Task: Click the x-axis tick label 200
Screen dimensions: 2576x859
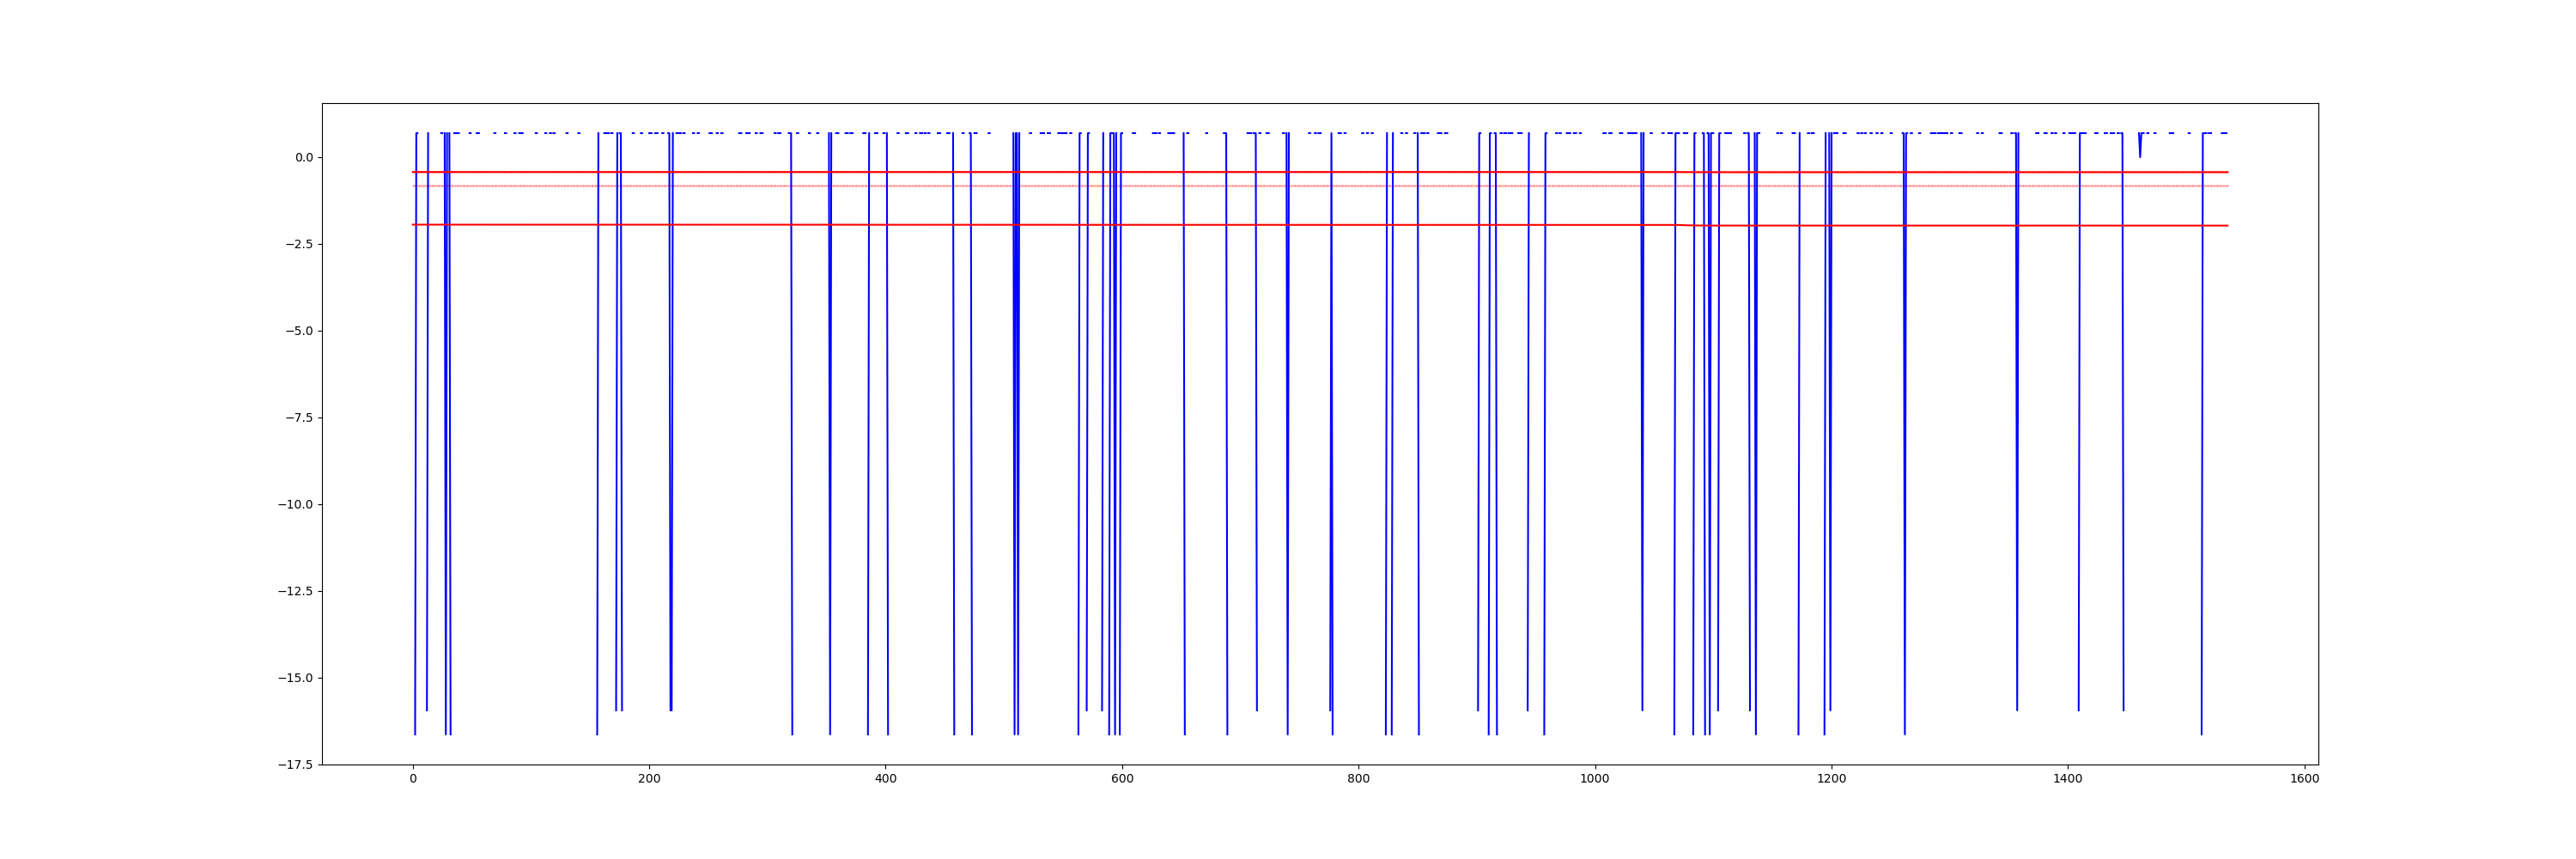Action: 649,779
